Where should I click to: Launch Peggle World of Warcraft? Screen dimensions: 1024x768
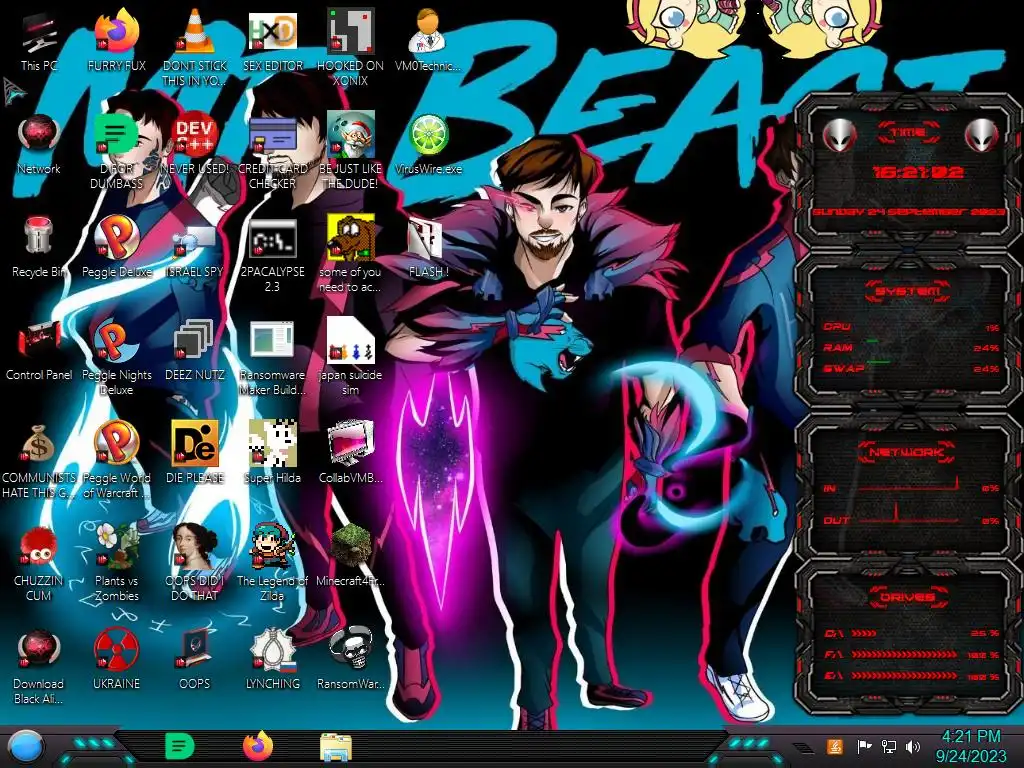116,460
